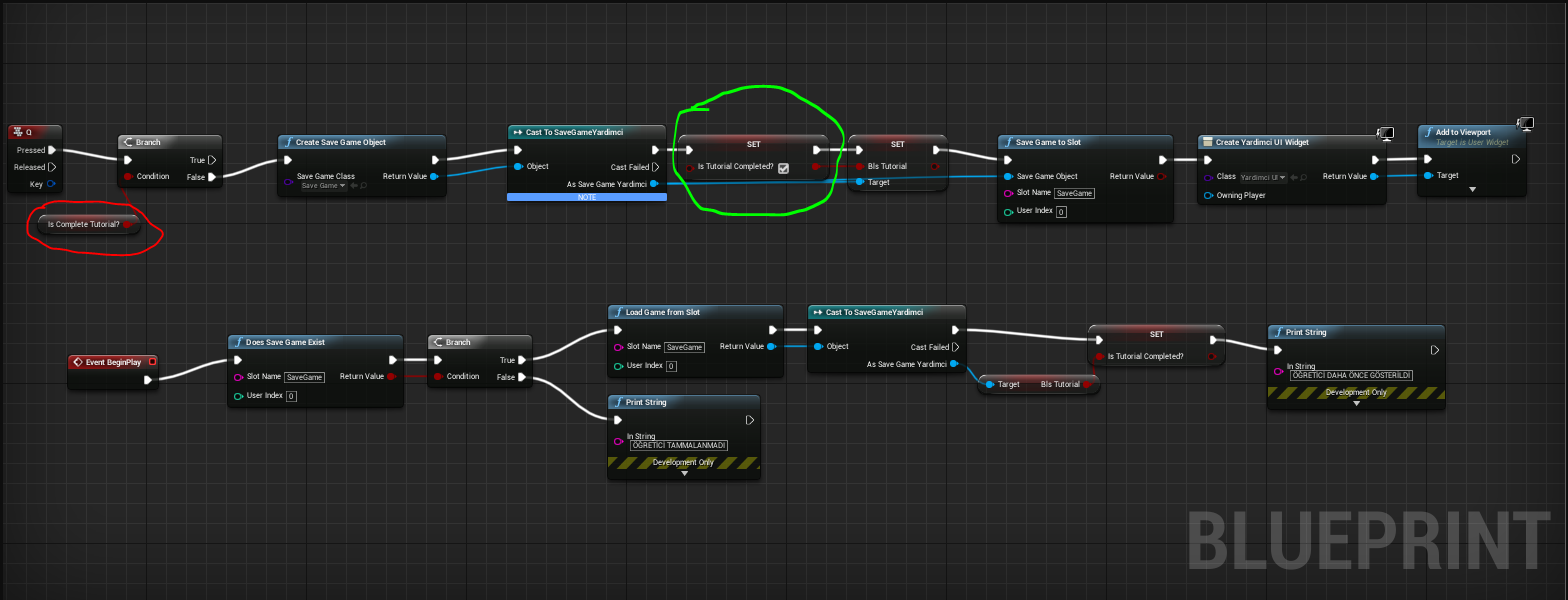Click the OGRETICI TAMMALANMADI In String field
This screenshot has width=1568, height=600.
point(679,445)
